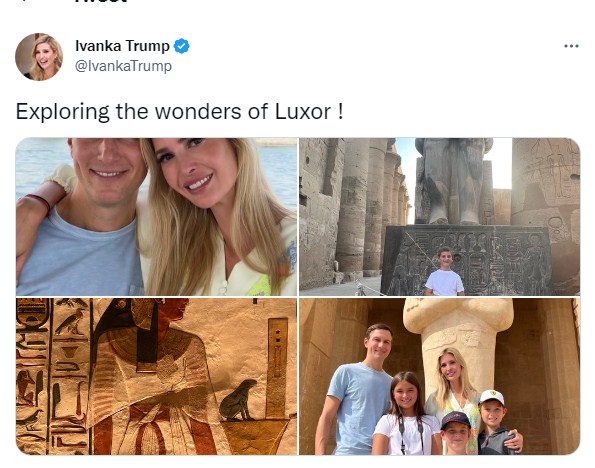Image resolution: width=595 pixels, height=468 pixels.
Task: Click the boy in white shirt by pedestal
Action: point(444,272)
